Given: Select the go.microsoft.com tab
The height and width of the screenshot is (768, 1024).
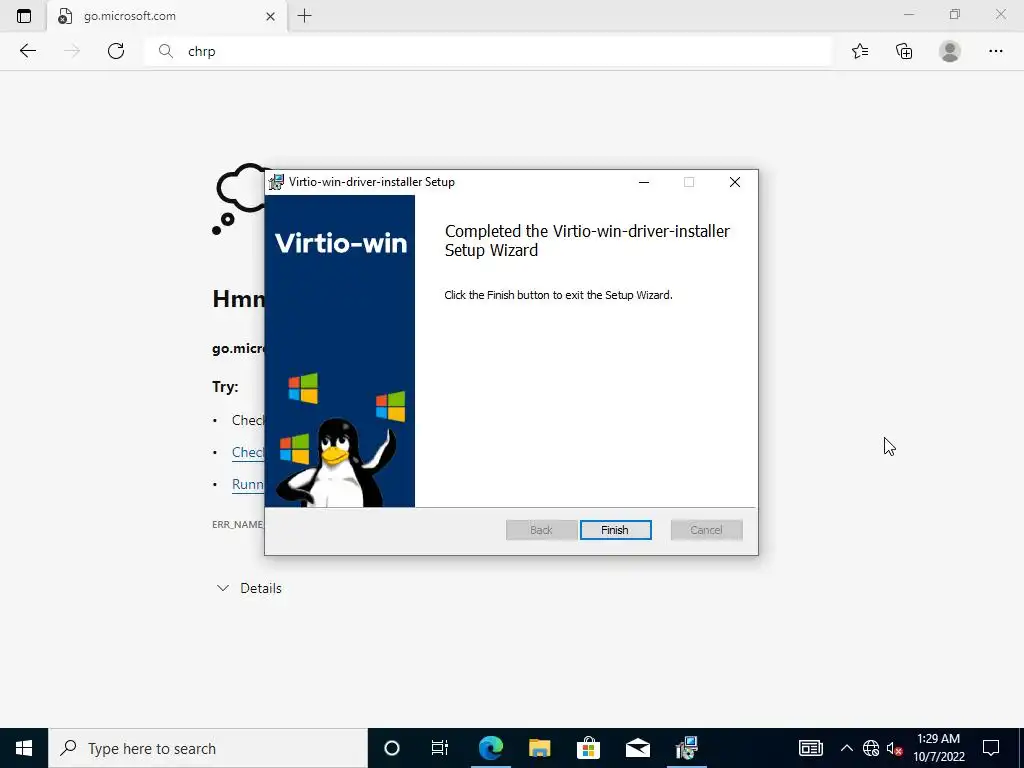Looking at the screenshot, I should [167, 16].
